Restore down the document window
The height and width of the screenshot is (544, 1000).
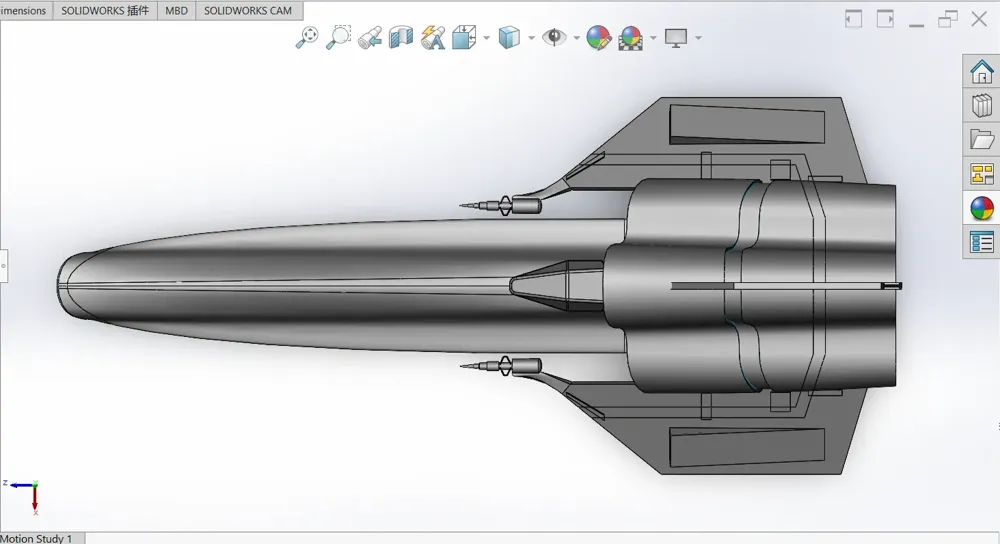(x=948, y=19)
